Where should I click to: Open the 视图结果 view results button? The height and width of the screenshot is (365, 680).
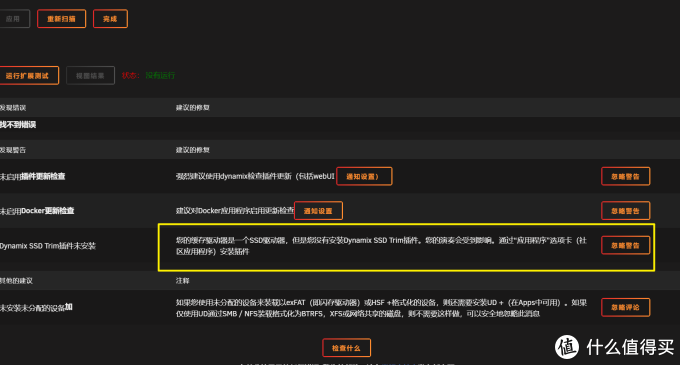[90, 75]
